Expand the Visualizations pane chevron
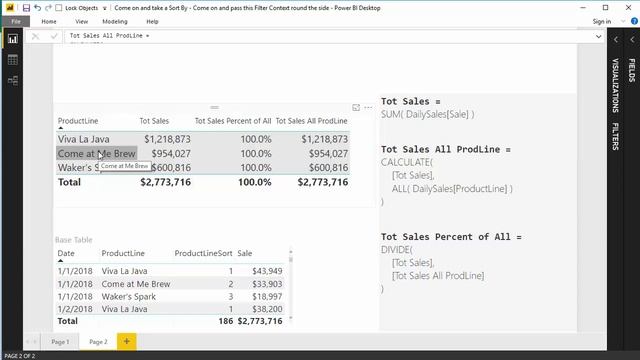 point(616,40)
